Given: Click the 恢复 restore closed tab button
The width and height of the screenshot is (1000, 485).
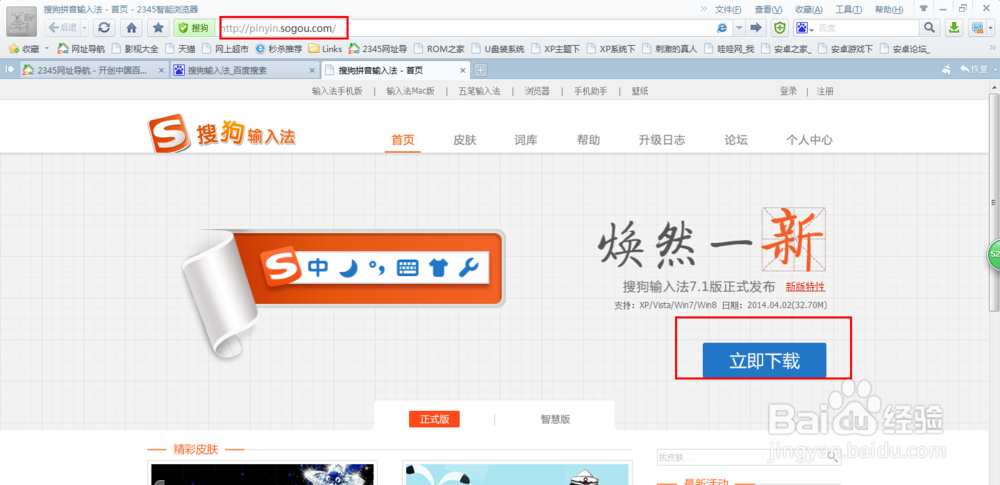Looking at the screenshot, I should [x=974, y=69].
